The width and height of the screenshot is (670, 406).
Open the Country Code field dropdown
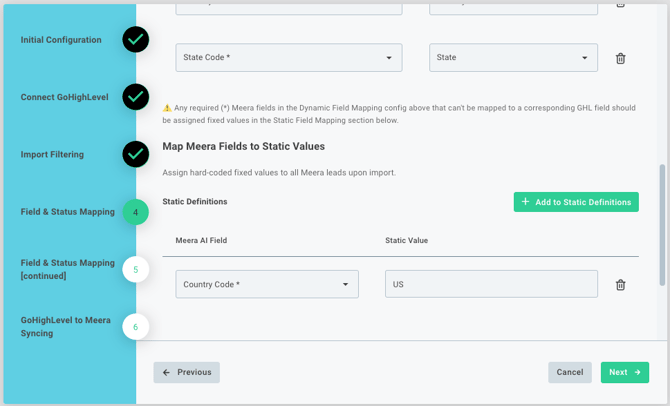pos(267,284)
